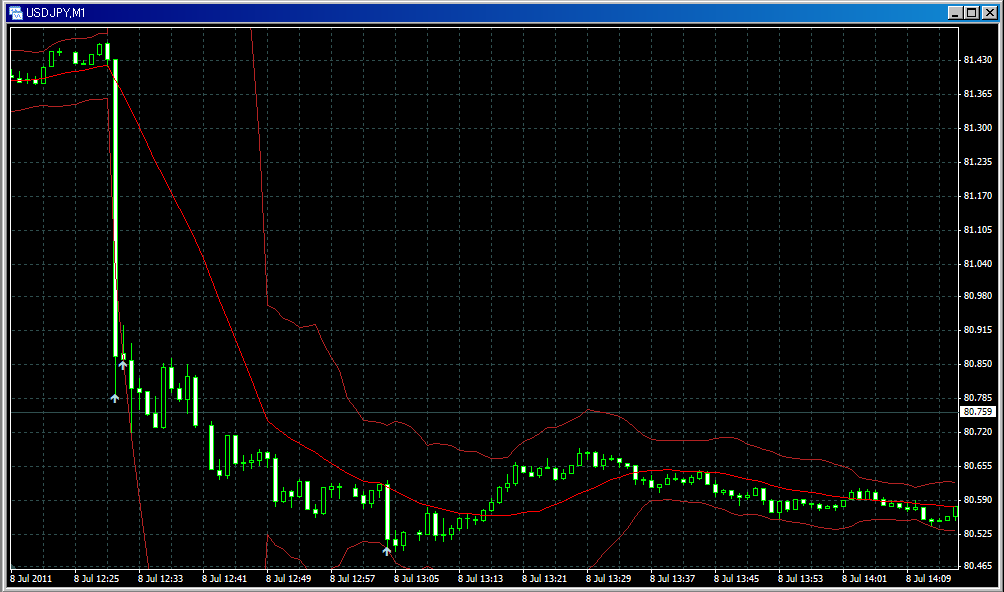Click the blue arrow marker near 80.785
The width and height of the screenshot is (1004, 592).
[x=114, y=398]
